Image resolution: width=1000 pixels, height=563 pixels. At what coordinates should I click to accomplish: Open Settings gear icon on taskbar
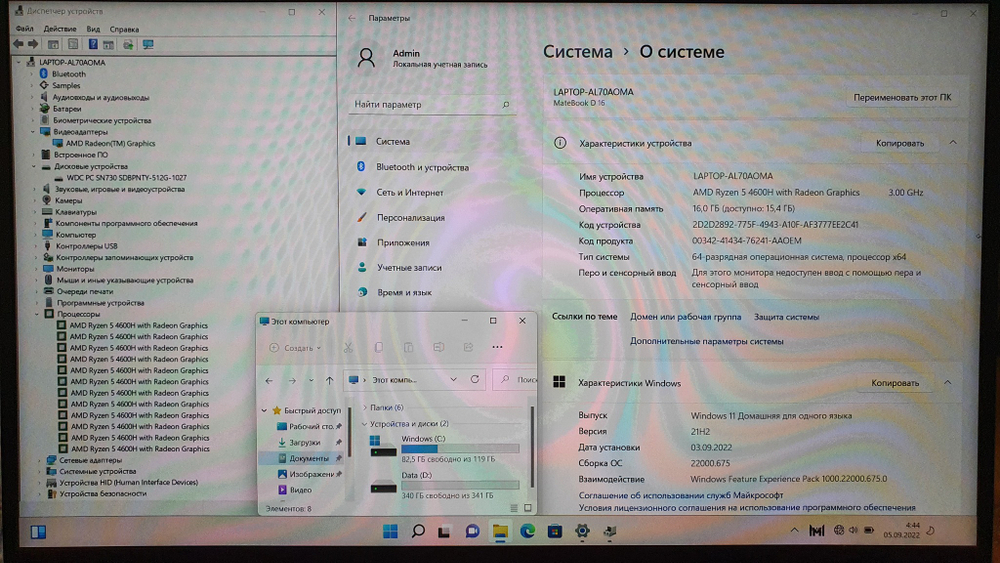[582, 531]
